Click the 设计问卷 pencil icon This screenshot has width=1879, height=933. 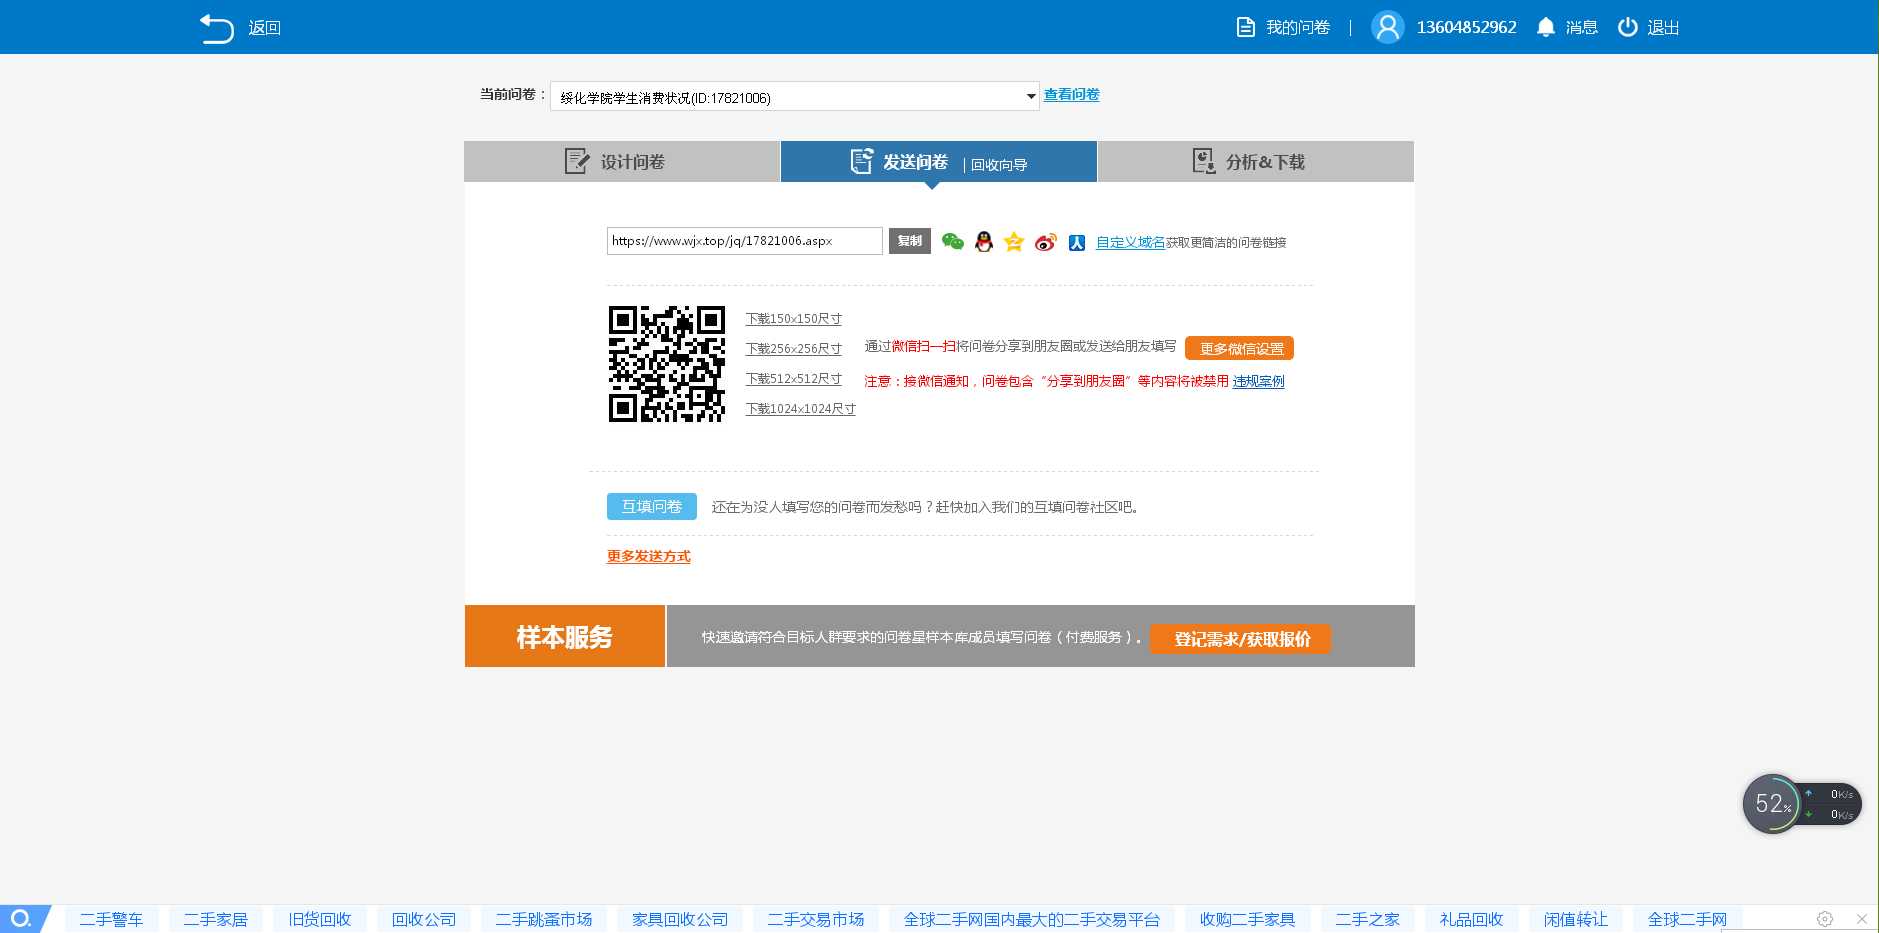[x=577, y=161]
